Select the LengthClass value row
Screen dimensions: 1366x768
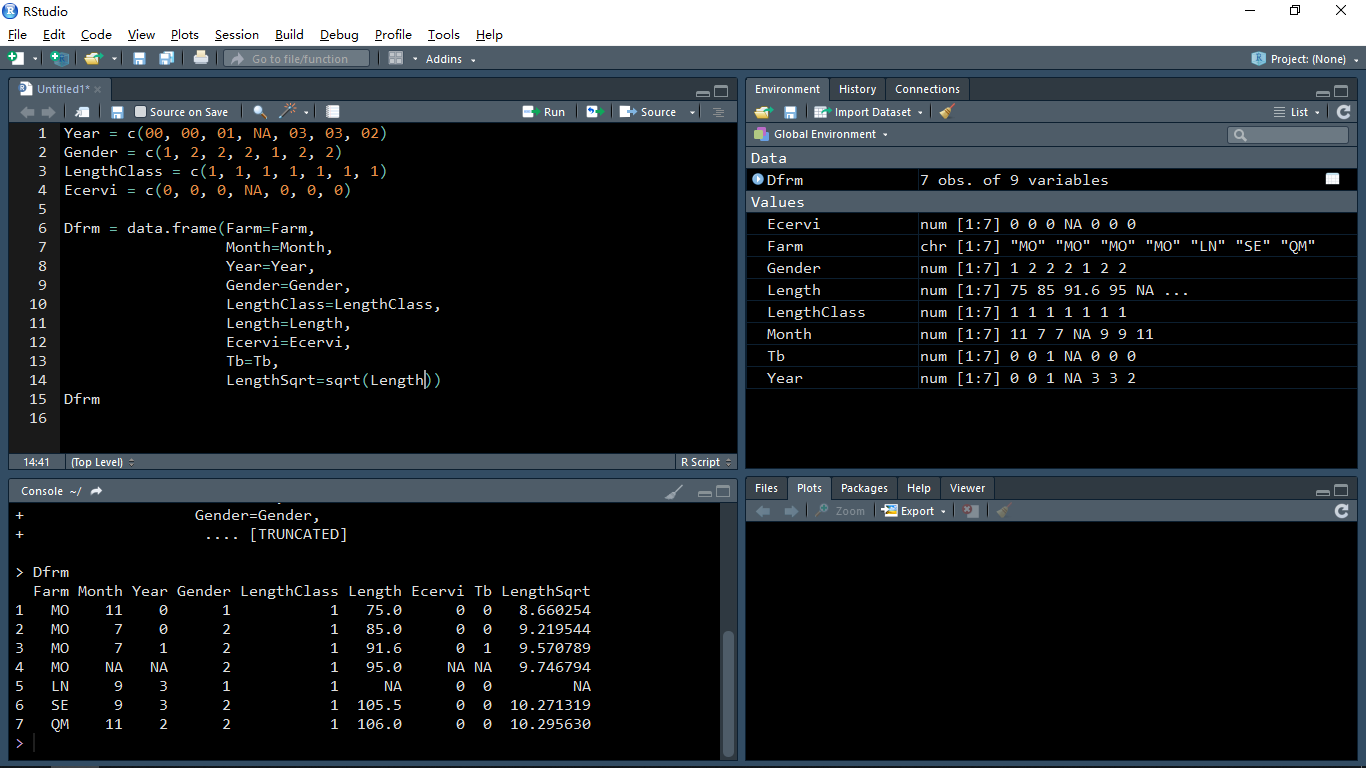click(x=1051, y=312)
